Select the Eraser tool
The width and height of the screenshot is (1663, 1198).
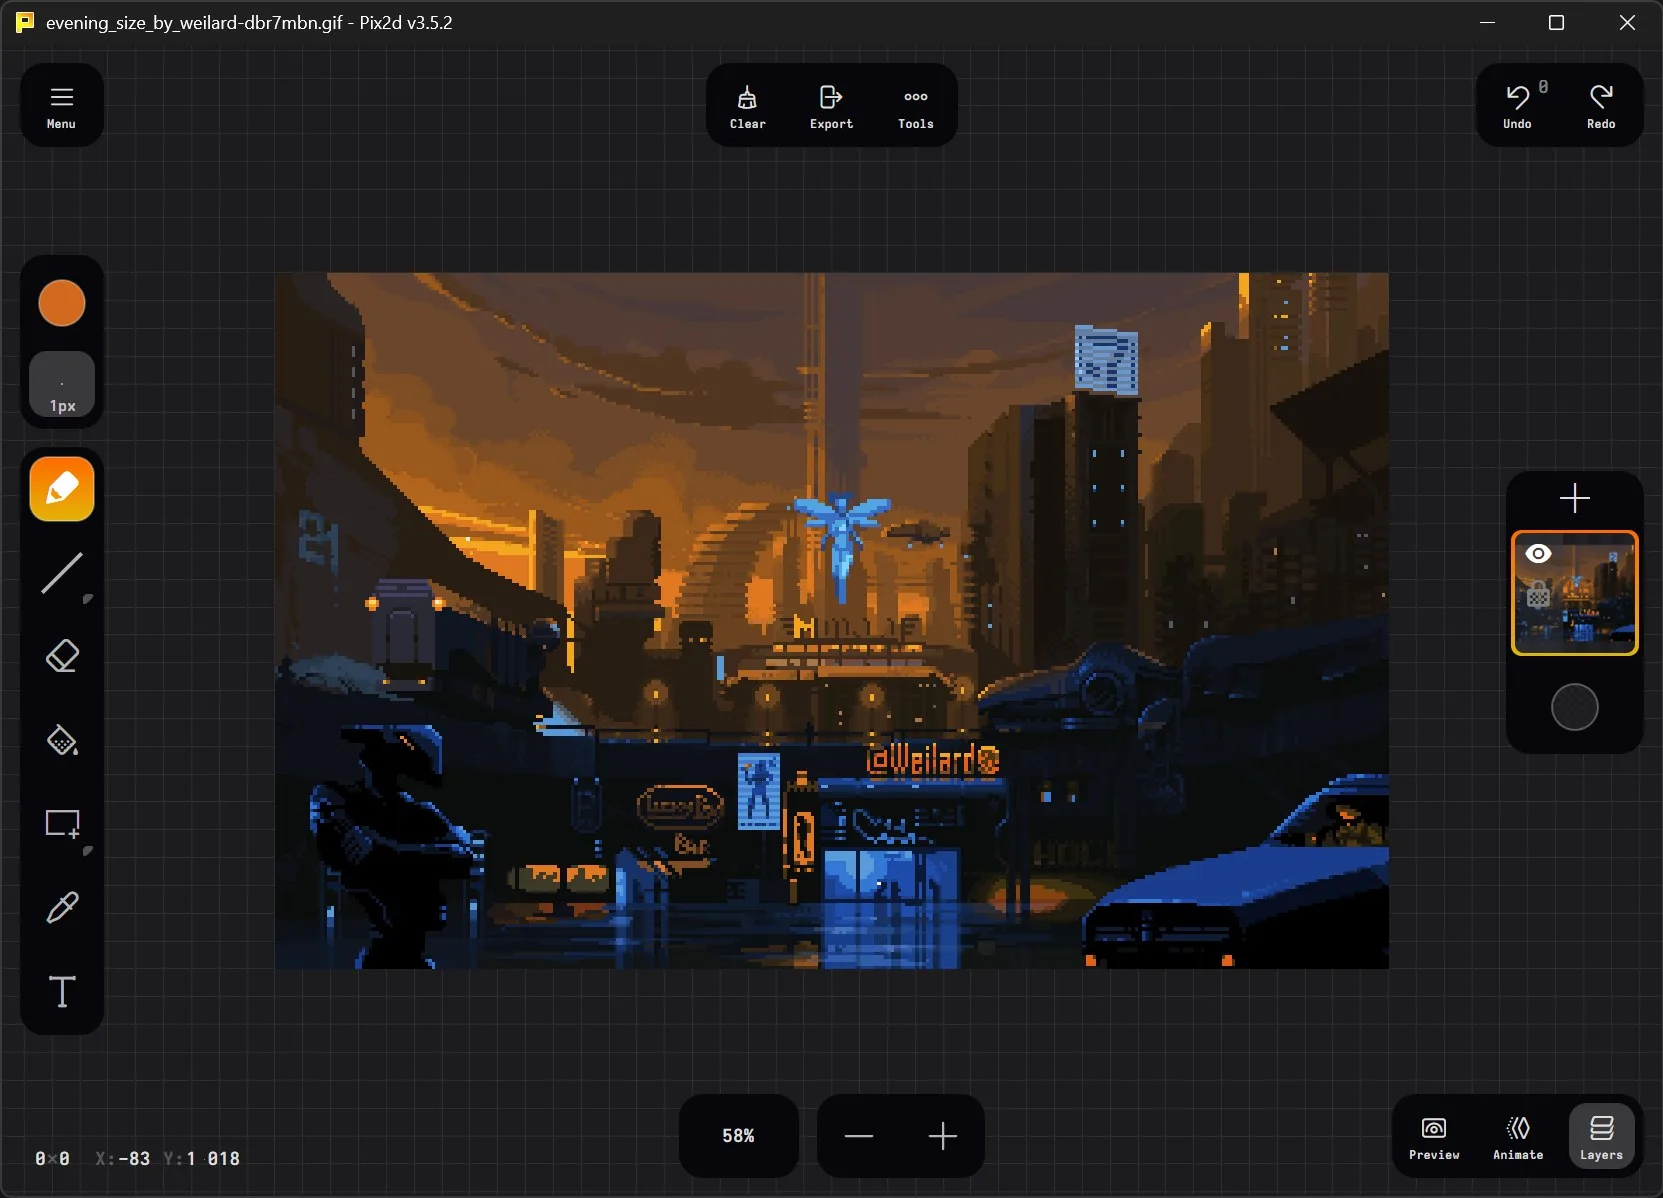pos(62,657)
